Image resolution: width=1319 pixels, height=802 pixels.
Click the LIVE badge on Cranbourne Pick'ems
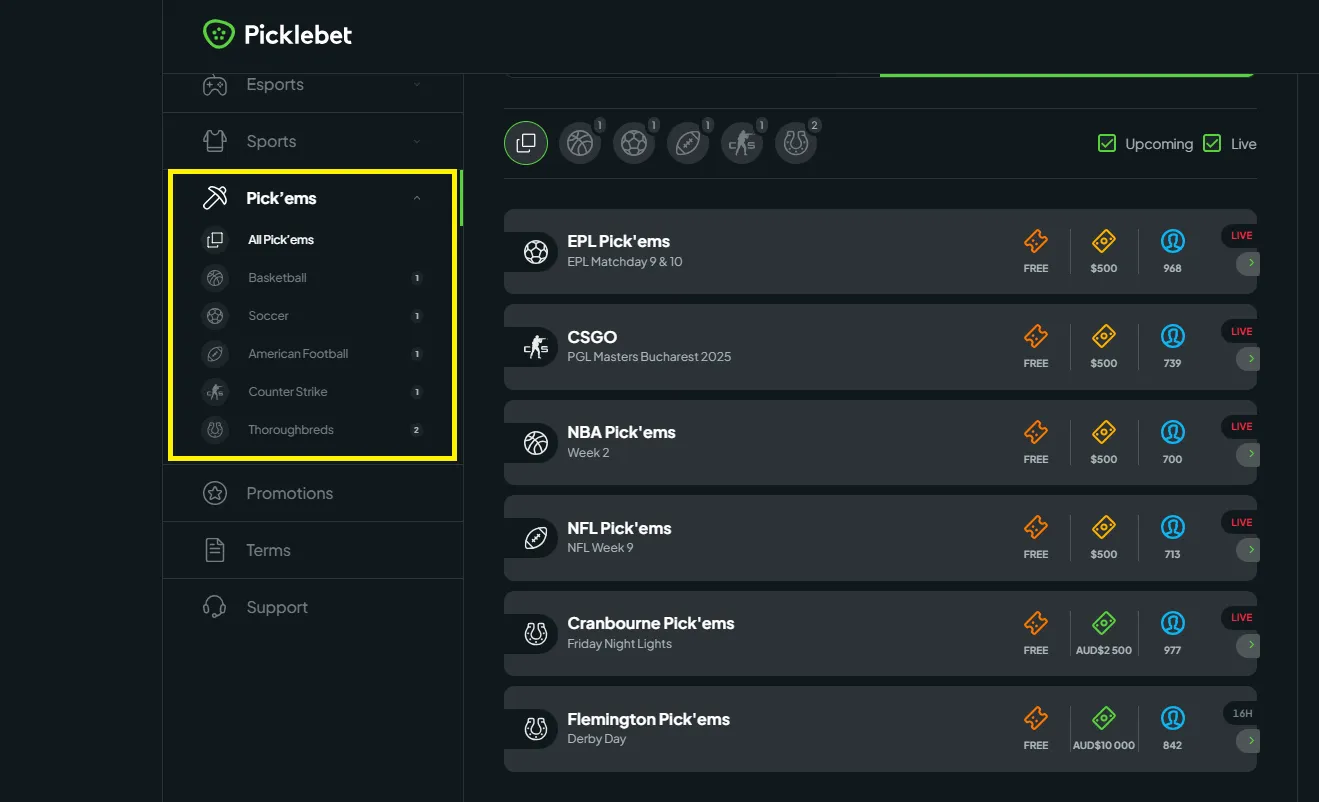click(x=1239, y=617)
